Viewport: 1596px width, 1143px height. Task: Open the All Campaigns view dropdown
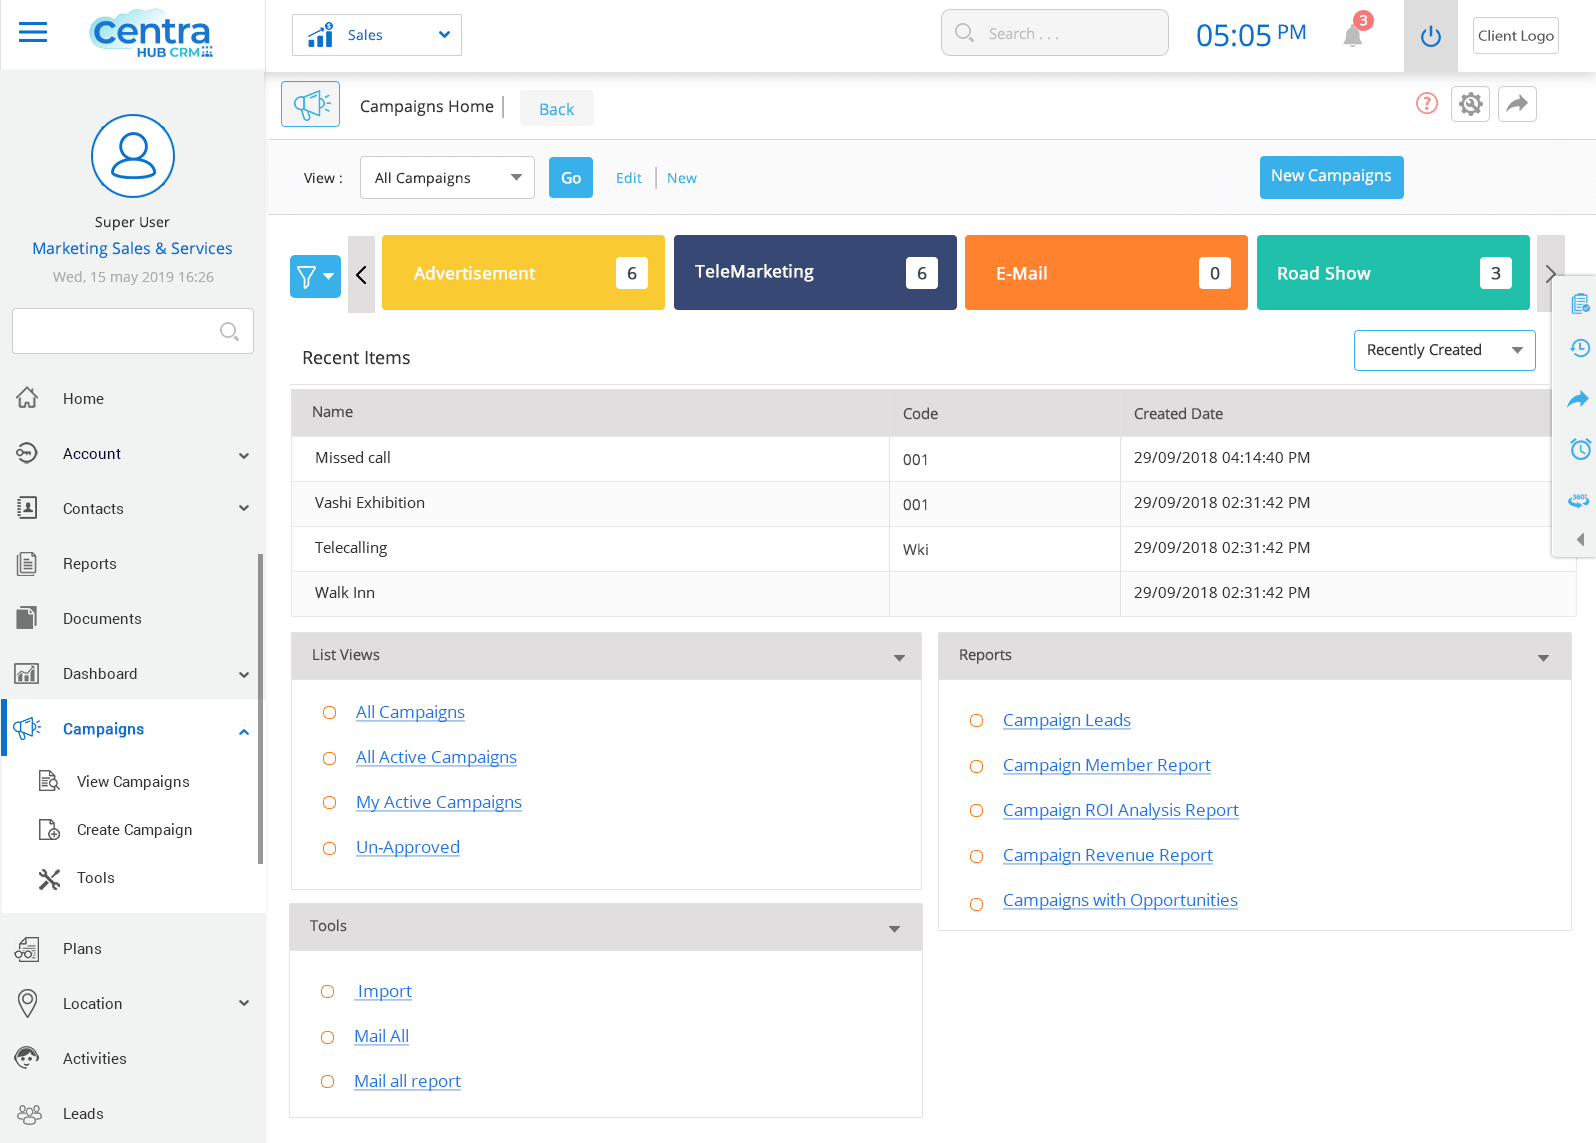(x=447, y=178)
